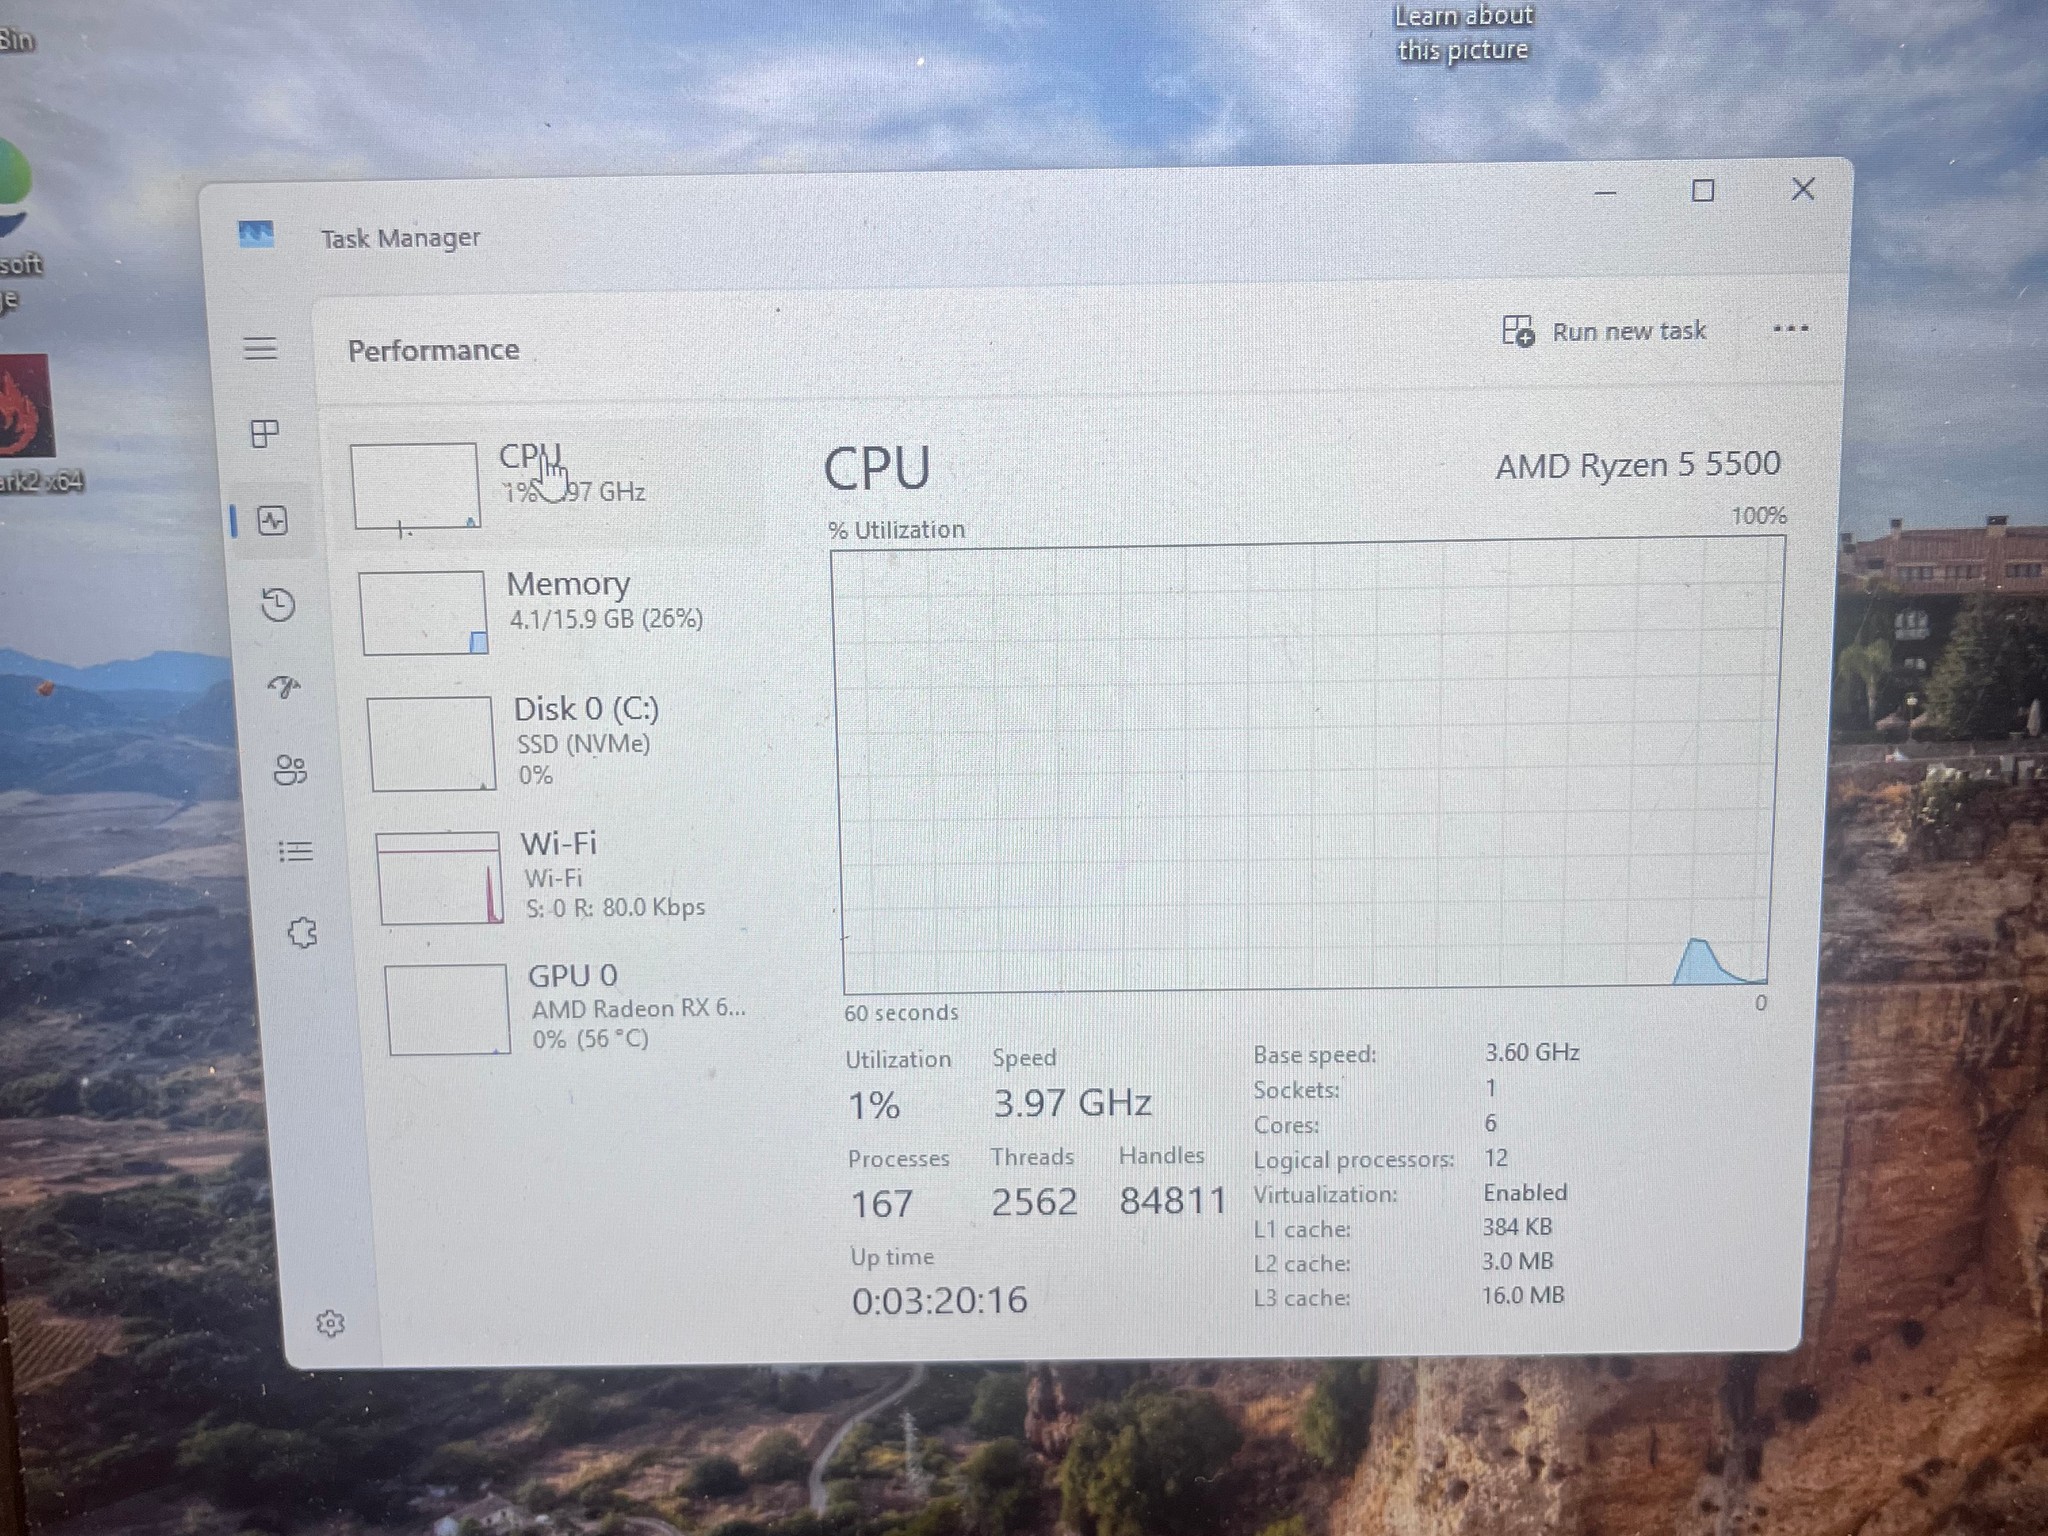The width and height of the screenshot is (2048, 1536).
Task: Click the L1 cache 384 KB value
Action: 1517,1227
